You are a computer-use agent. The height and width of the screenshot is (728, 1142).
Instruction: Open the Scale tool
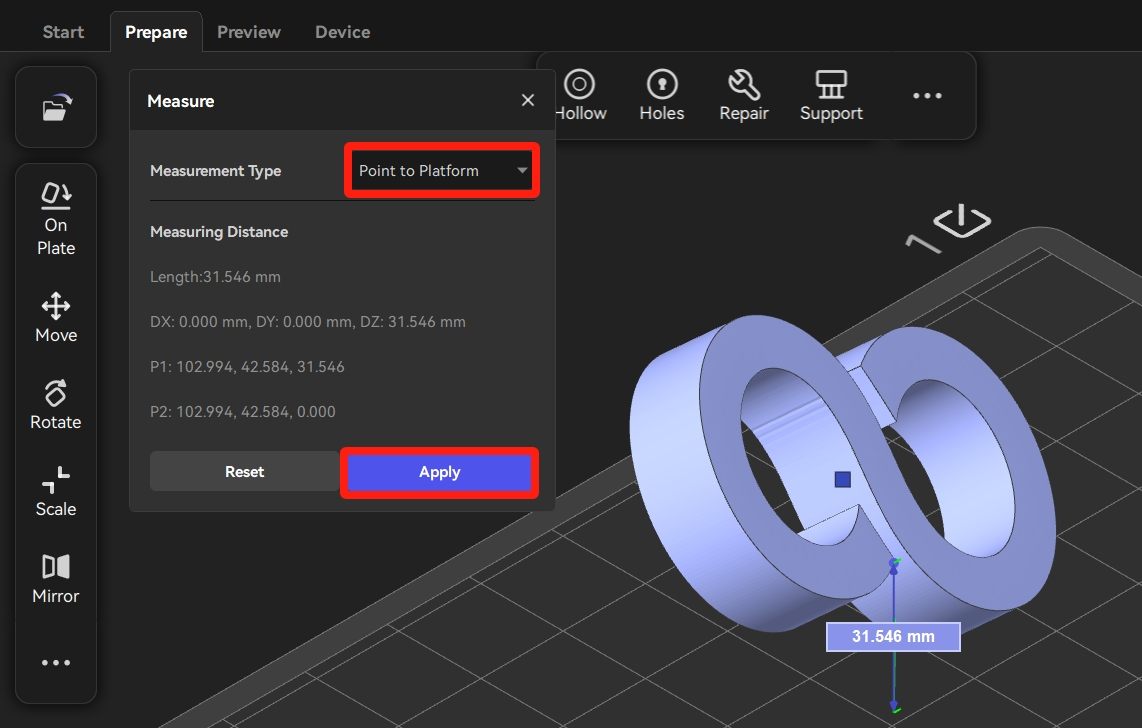[x=56, y=492]
